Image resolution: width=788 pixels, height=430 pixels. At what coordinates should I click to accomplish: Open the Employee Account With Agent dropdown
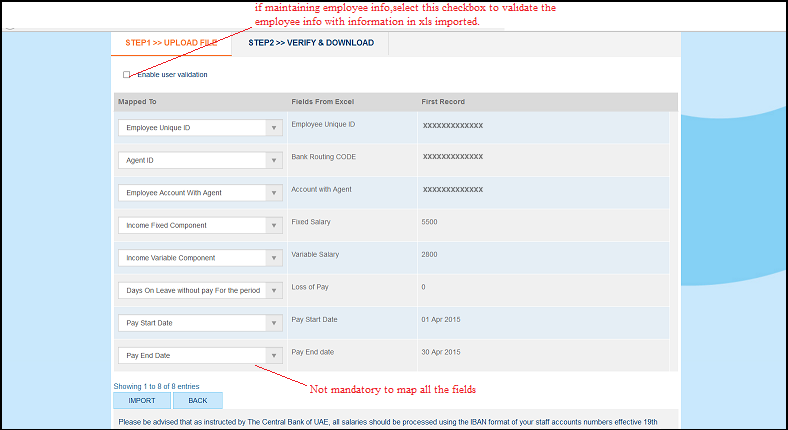(199, 193)
